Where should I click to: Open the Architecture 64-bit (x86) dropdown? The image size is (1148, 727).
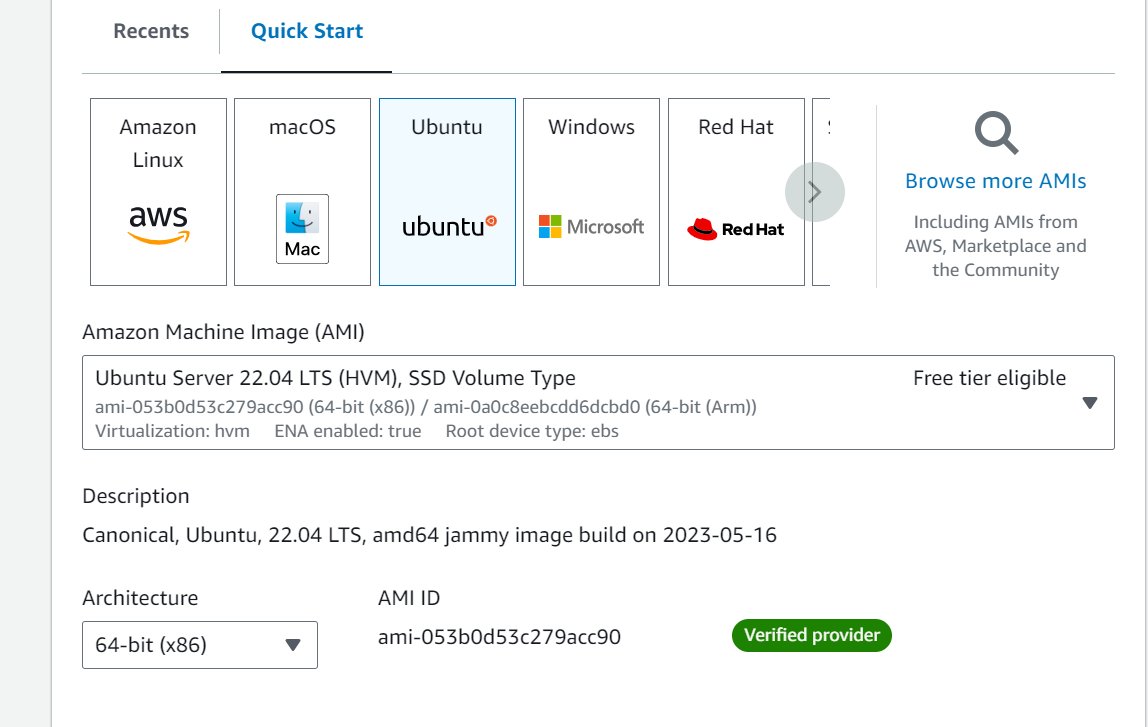(x=200, y=645)
